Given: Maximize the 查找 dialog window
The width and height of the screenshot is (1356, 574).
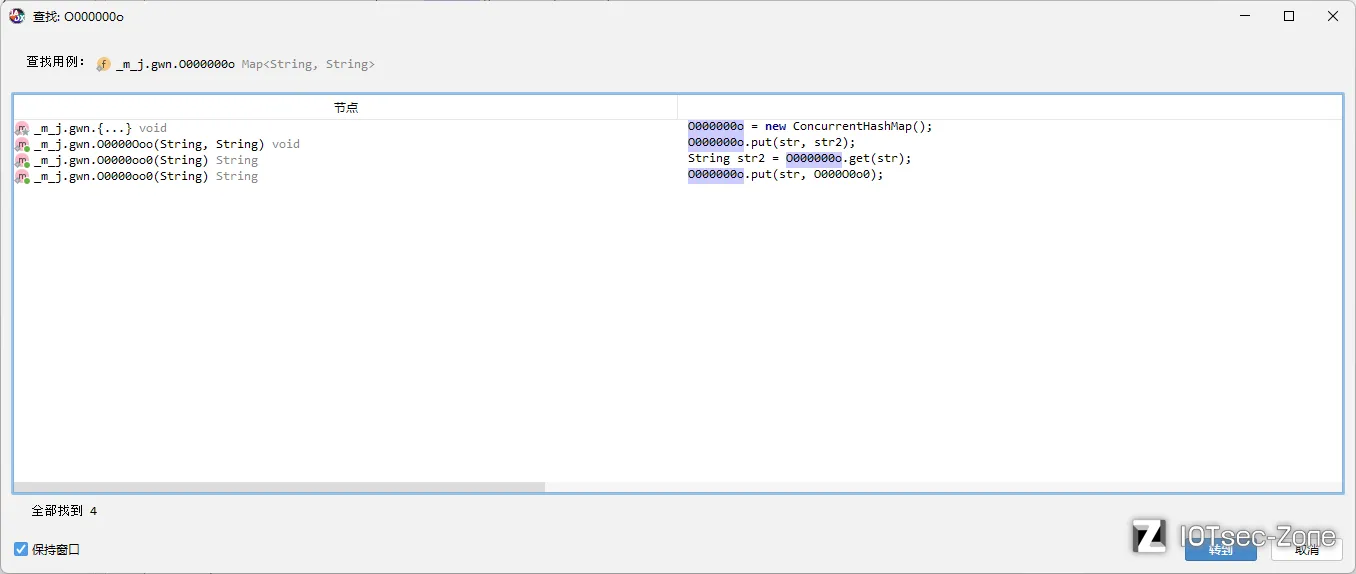Looking at the screenshot, I should coord(1289,16).
